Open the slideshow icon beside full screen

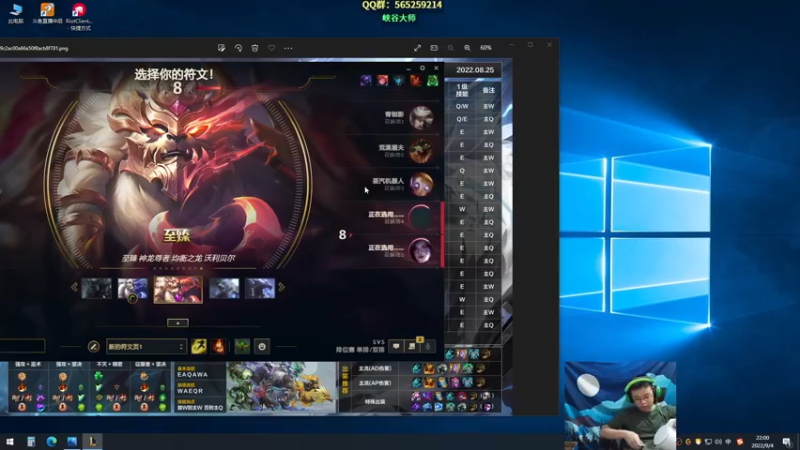[434, 48]
